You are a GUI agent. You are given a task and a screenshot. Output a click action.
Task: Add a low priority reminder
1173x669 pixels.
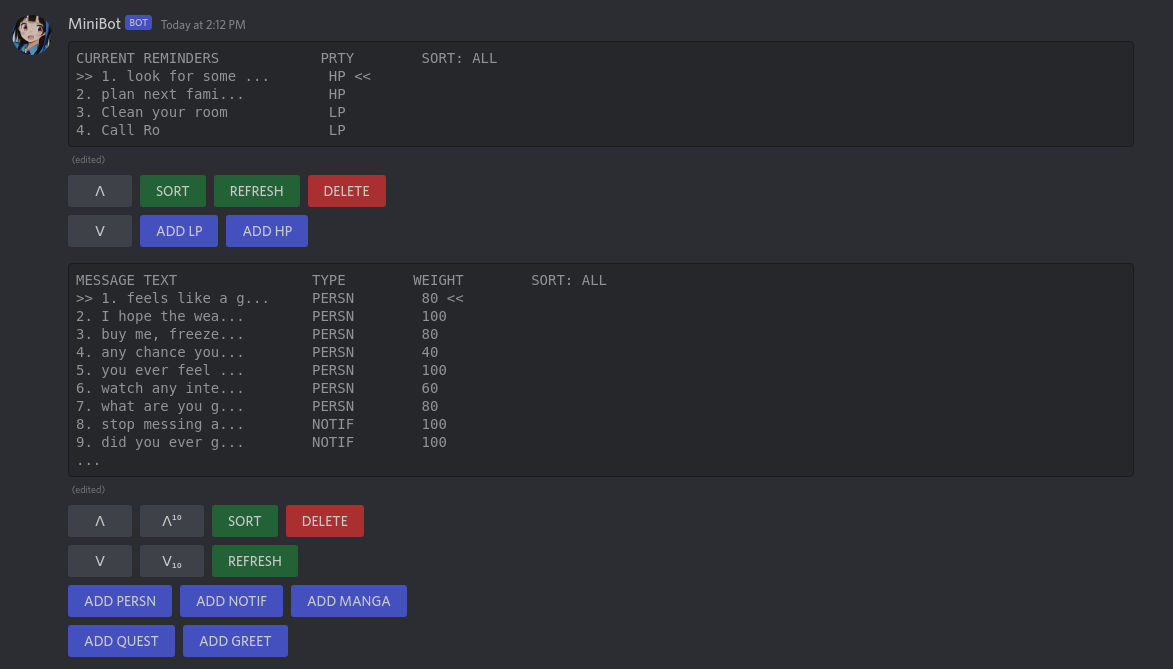pos(179,231)
